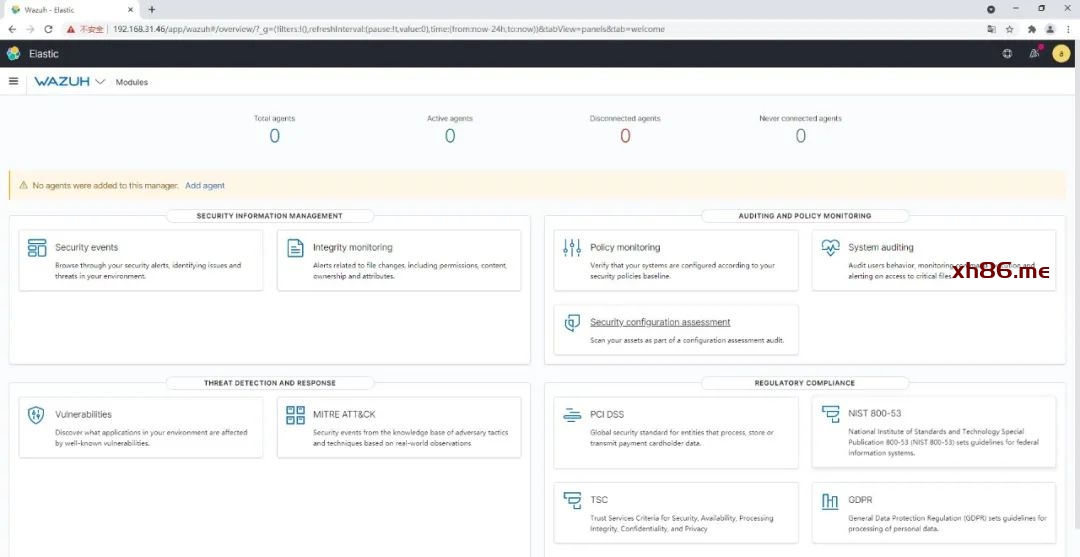Click the Add agent link
The width and height of the screenshot is (1080, 557).
click(x=205, y=186)
